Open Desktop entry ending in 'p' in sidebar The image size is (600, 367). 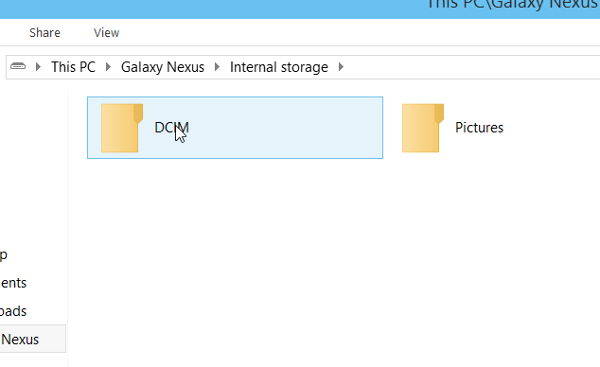click(4, 255)
